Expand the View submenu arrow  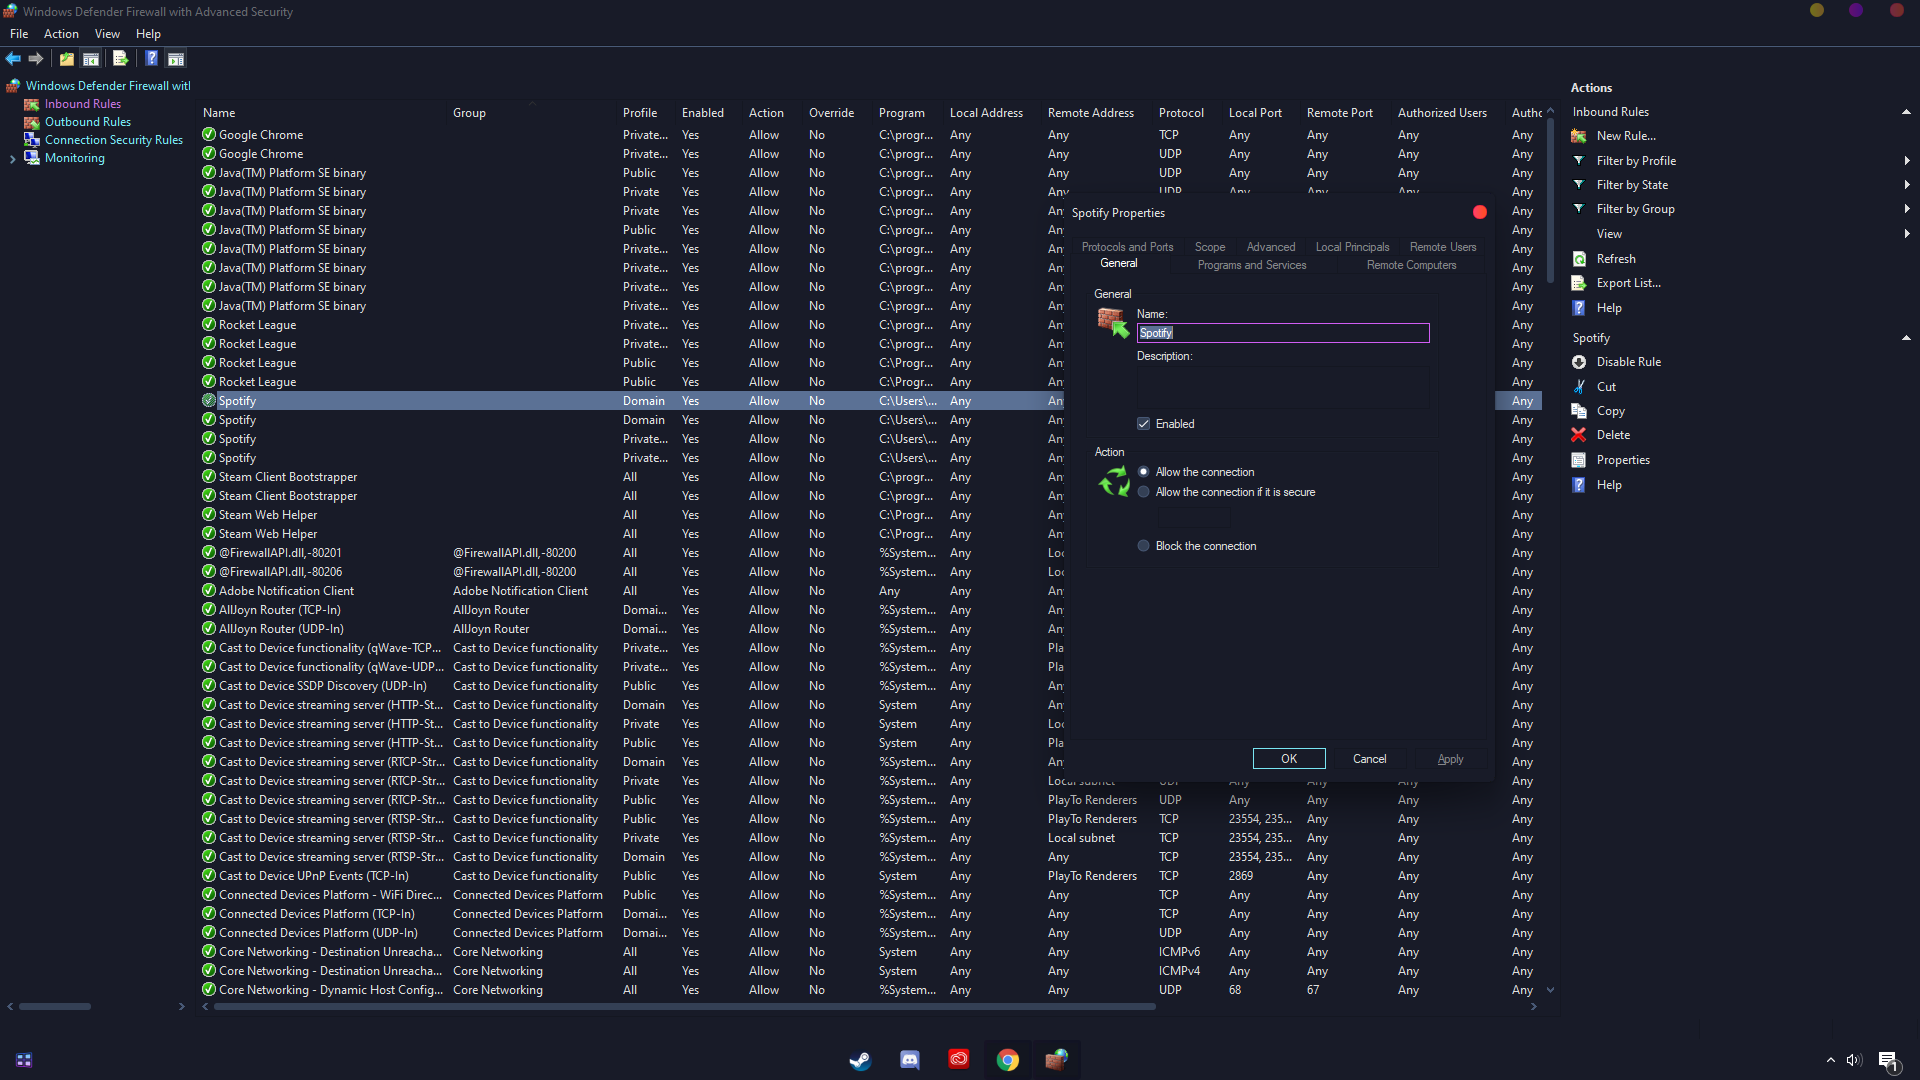click(1907, 234)
